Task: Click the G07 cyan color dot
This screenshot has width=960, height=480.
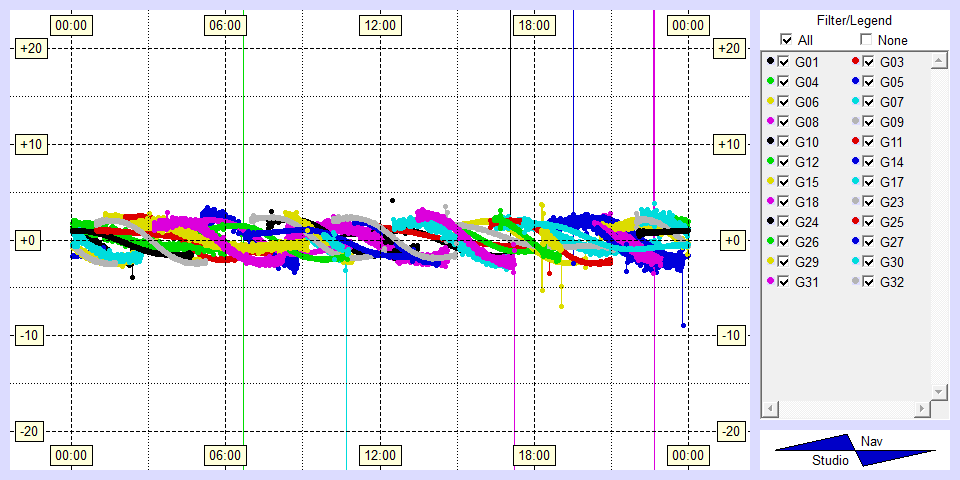Action: click(x=856, y=102)
